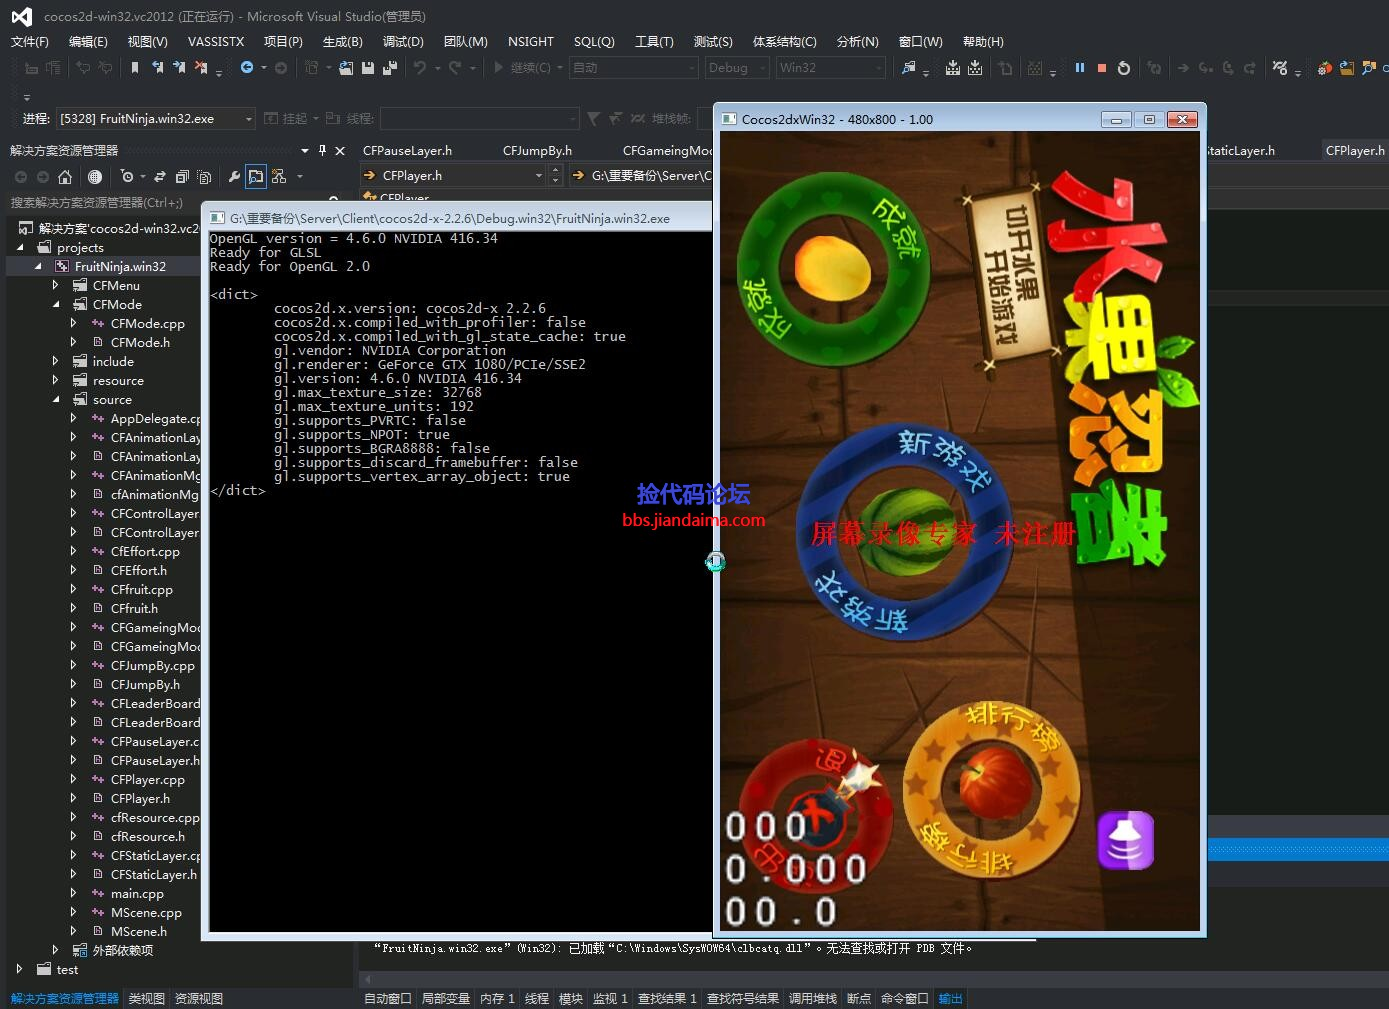Switch to the 类视图 tab

(x=147, y=999)
